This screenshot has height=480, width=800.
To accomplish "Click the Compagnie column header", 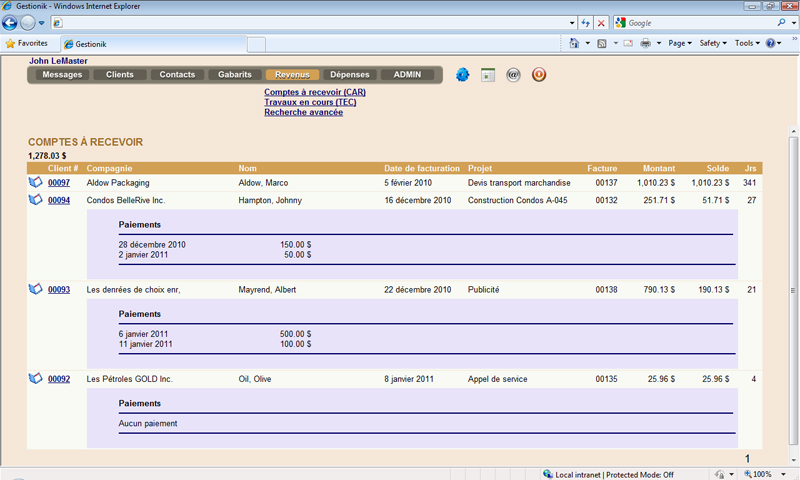I will tap(109, 168).
